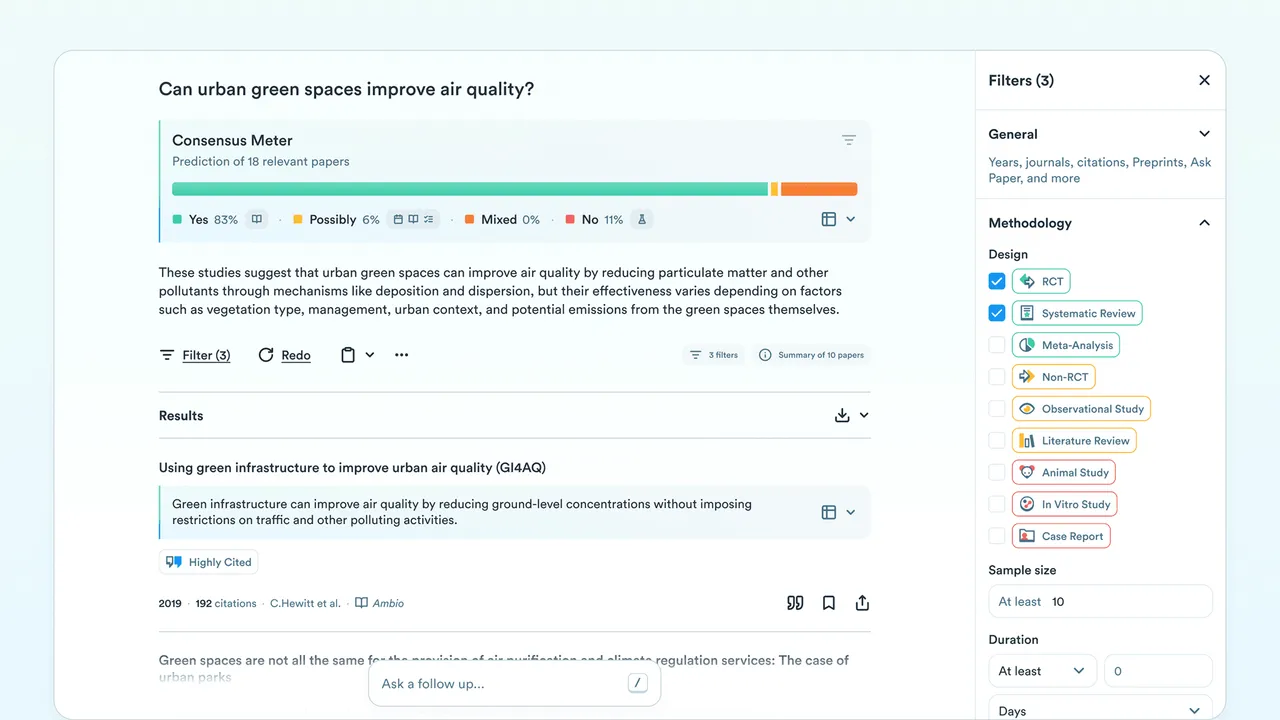Open the partly visible Green spaces urban parks paper
Screen dimensions: 1280x720
pos(504,668)
